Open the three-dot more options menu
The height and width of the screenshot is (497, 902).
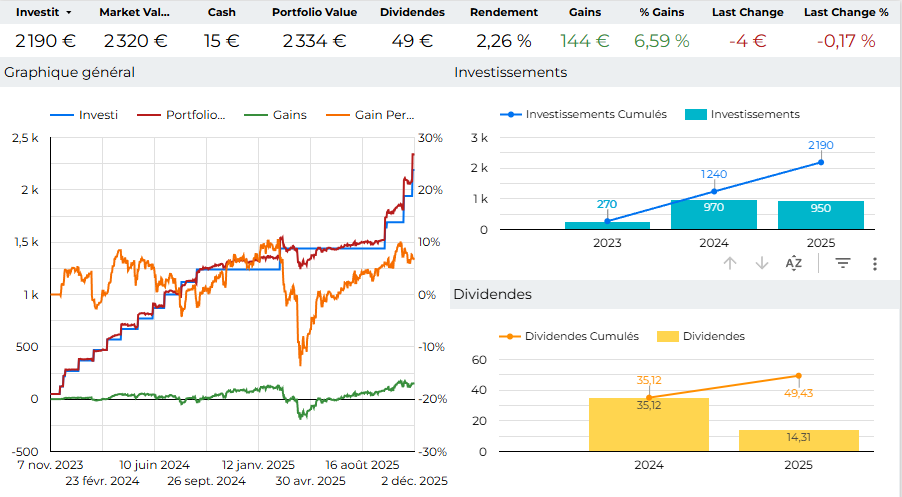pyautogui.click(x=875, y=264)
